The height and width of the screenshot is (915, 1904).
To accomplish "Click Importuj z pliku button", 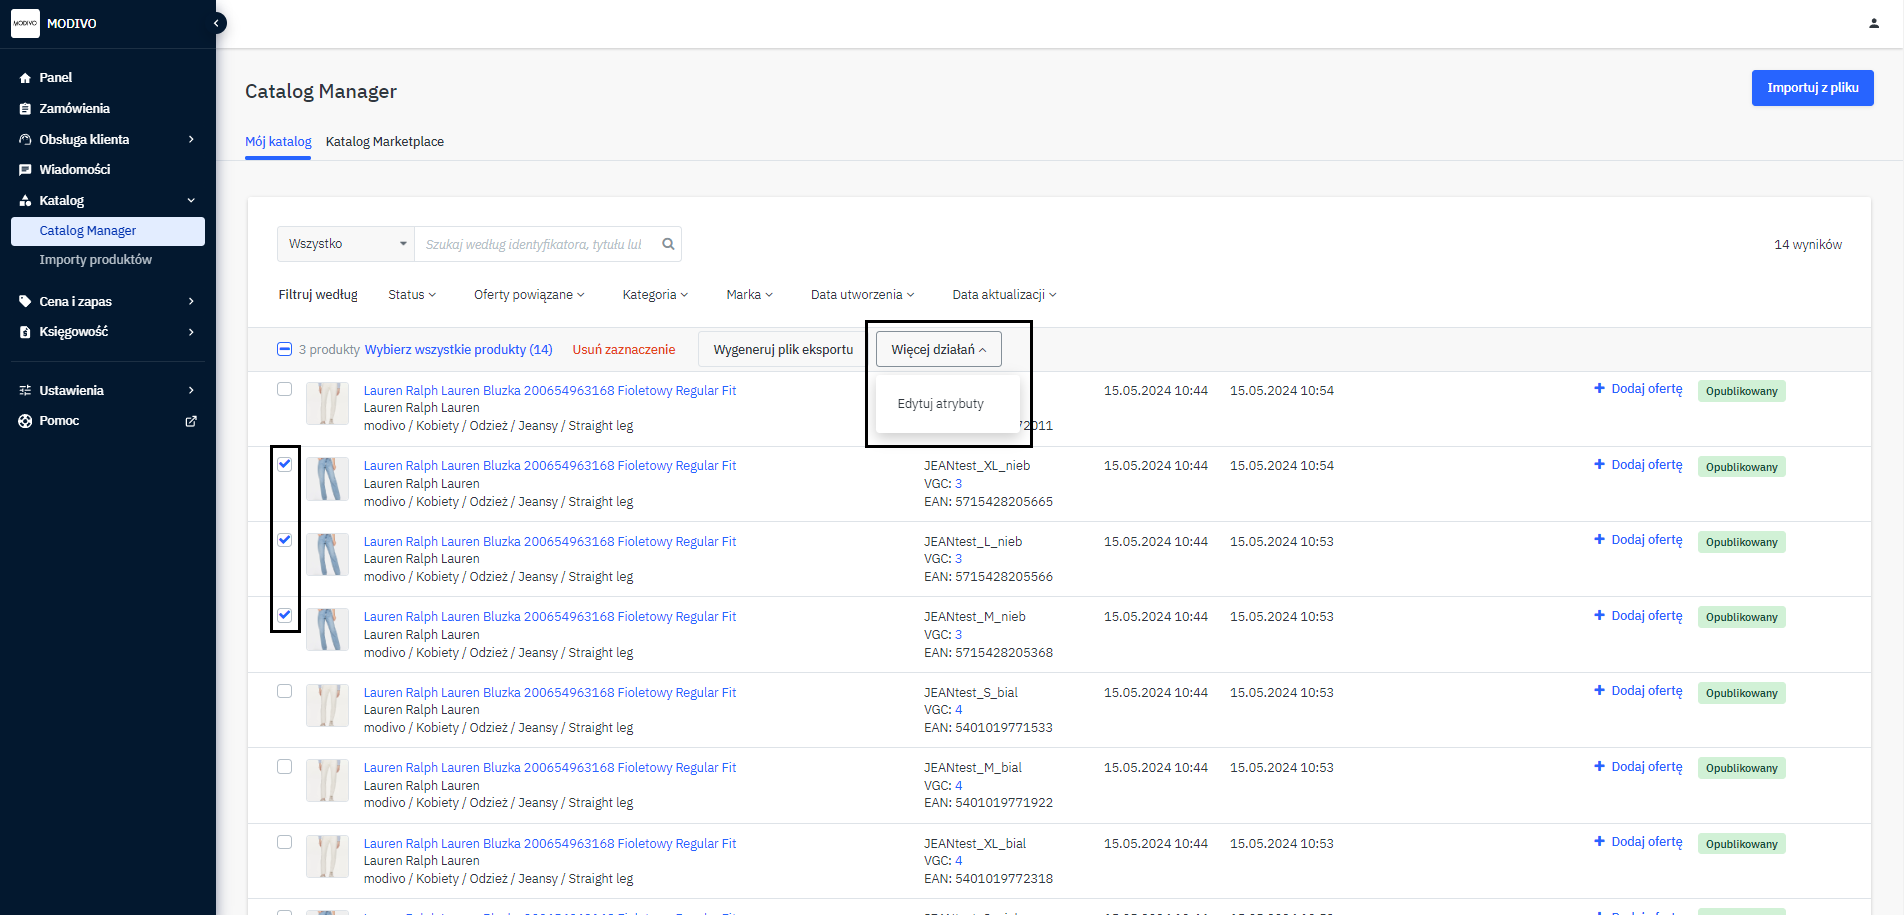I will tap(1812, 88).
